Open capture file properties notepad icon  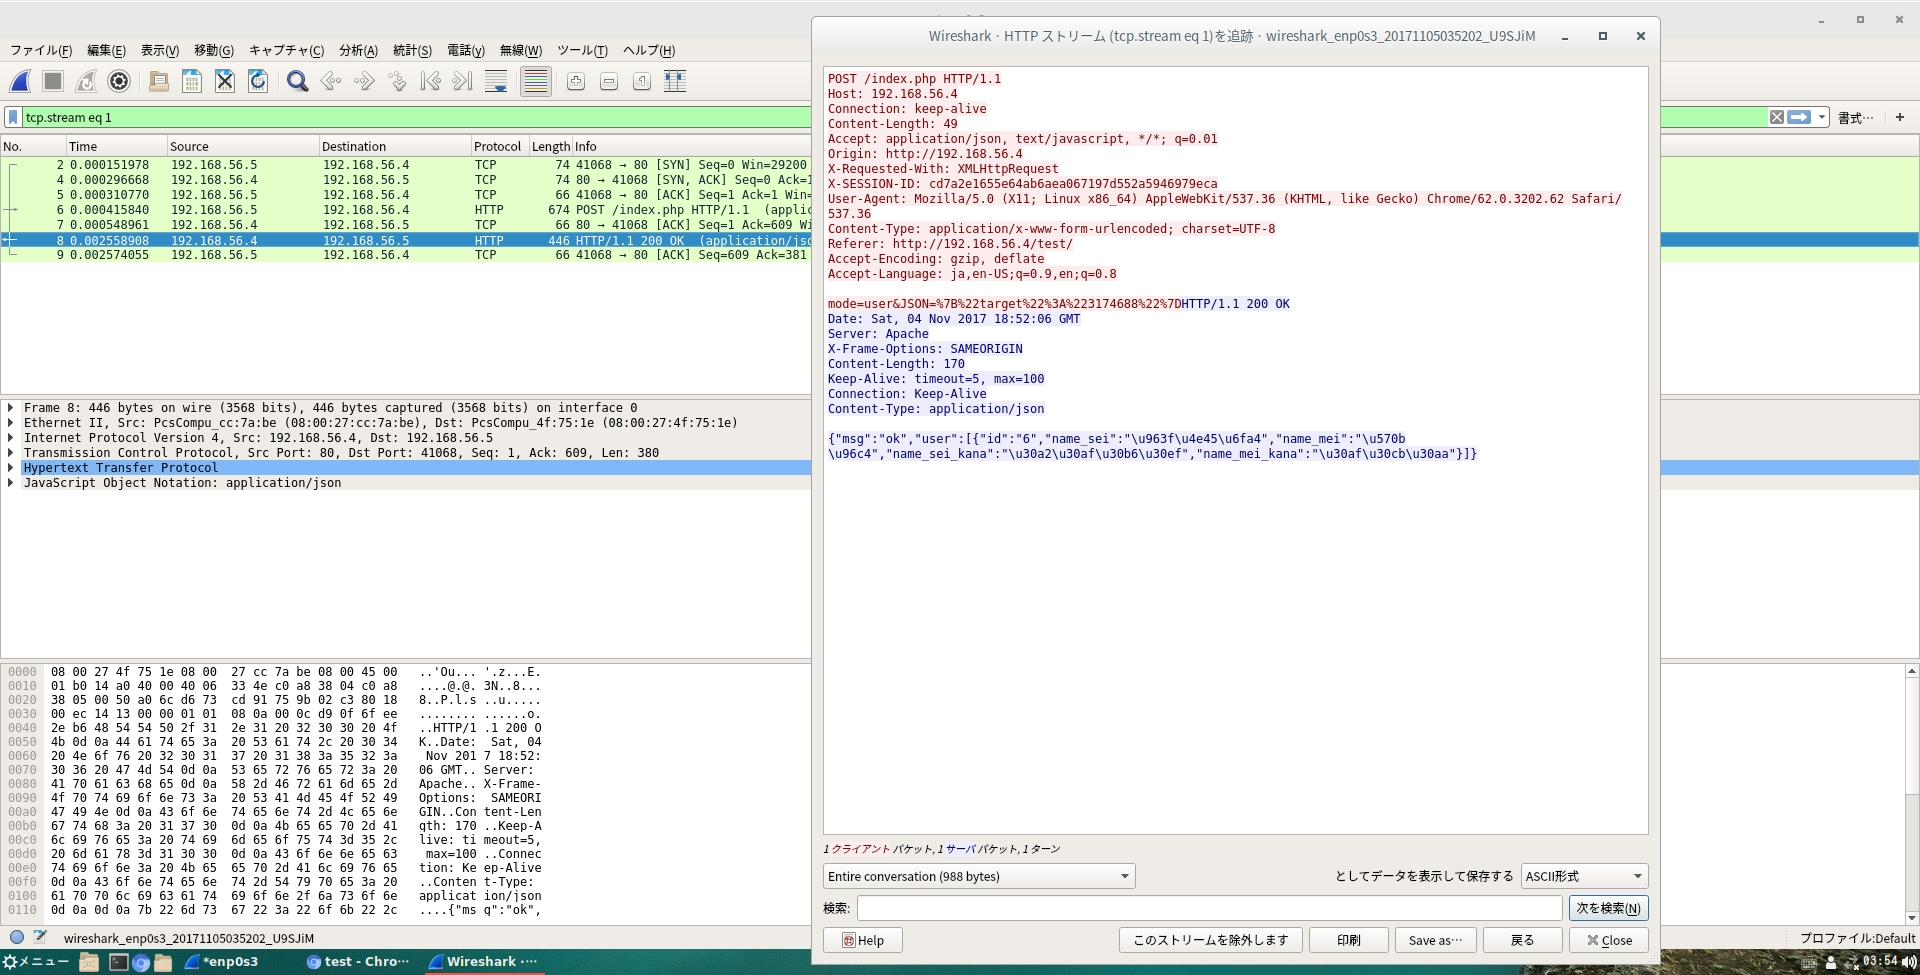coord(40,937)
